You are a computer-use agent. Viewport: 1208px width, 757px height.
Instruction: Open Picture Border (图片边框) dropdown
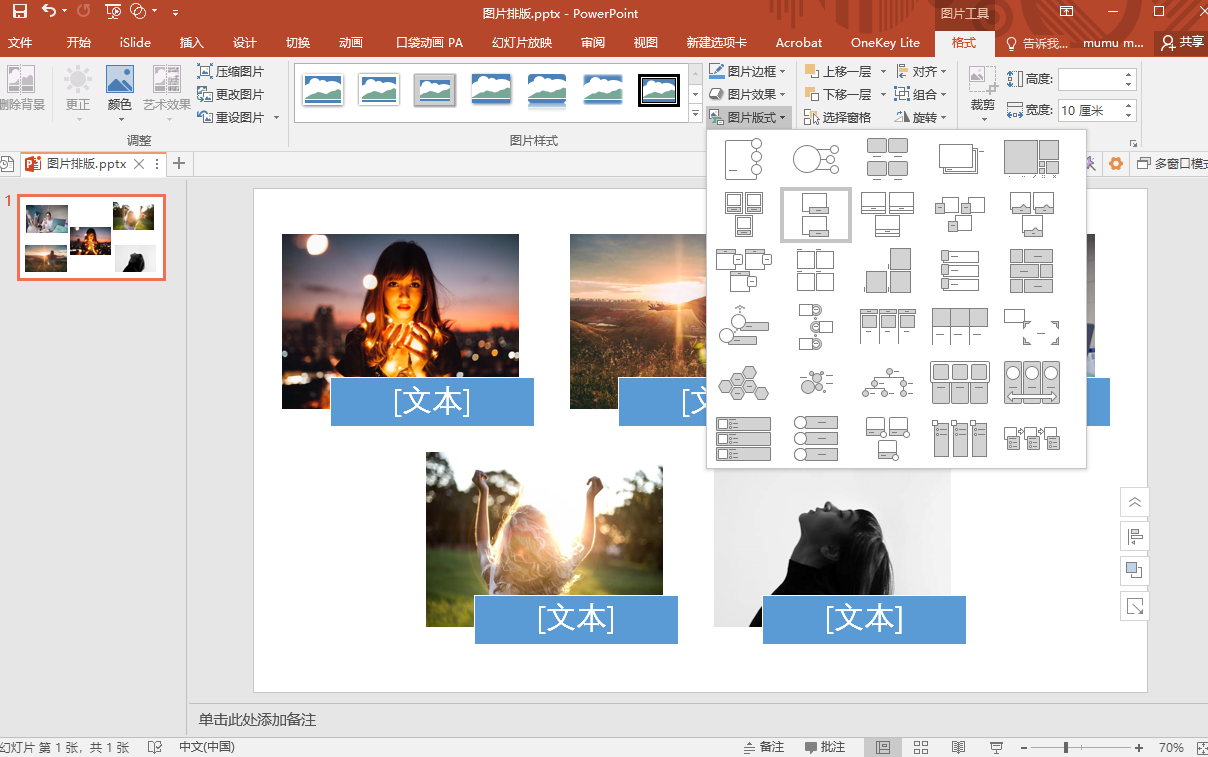pyautogui.click(x=748, y=71)
